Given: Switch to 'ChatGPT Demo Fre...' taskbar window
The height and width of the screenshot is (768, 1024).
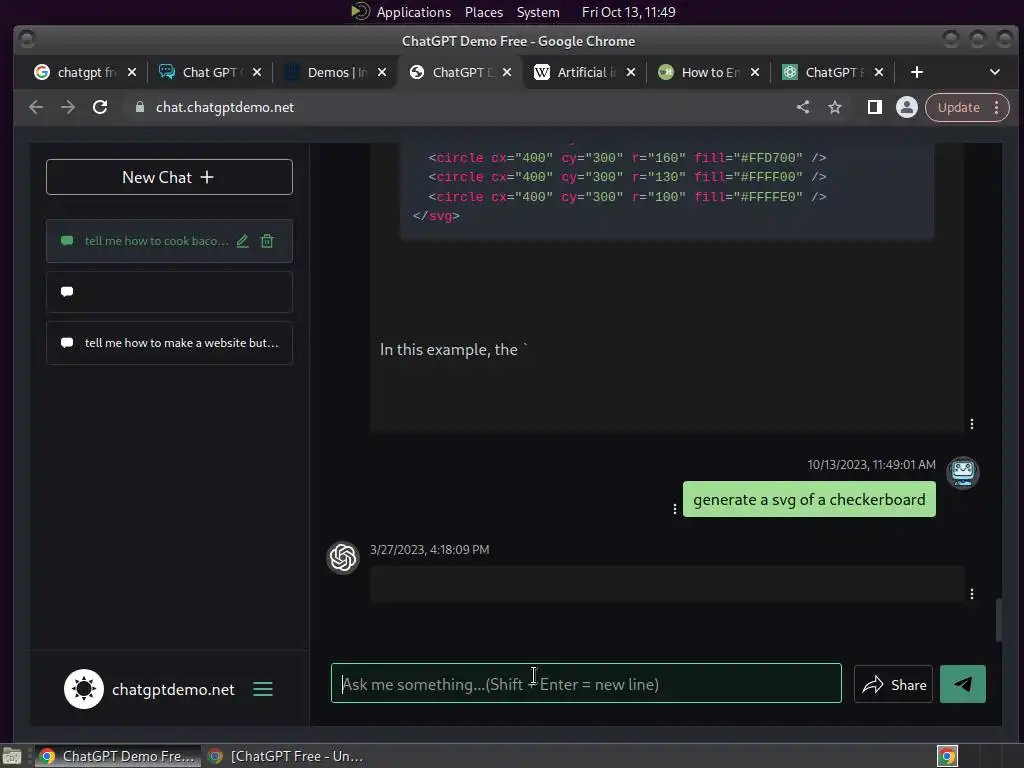Looking at the screenshot, I should (117, 756).
